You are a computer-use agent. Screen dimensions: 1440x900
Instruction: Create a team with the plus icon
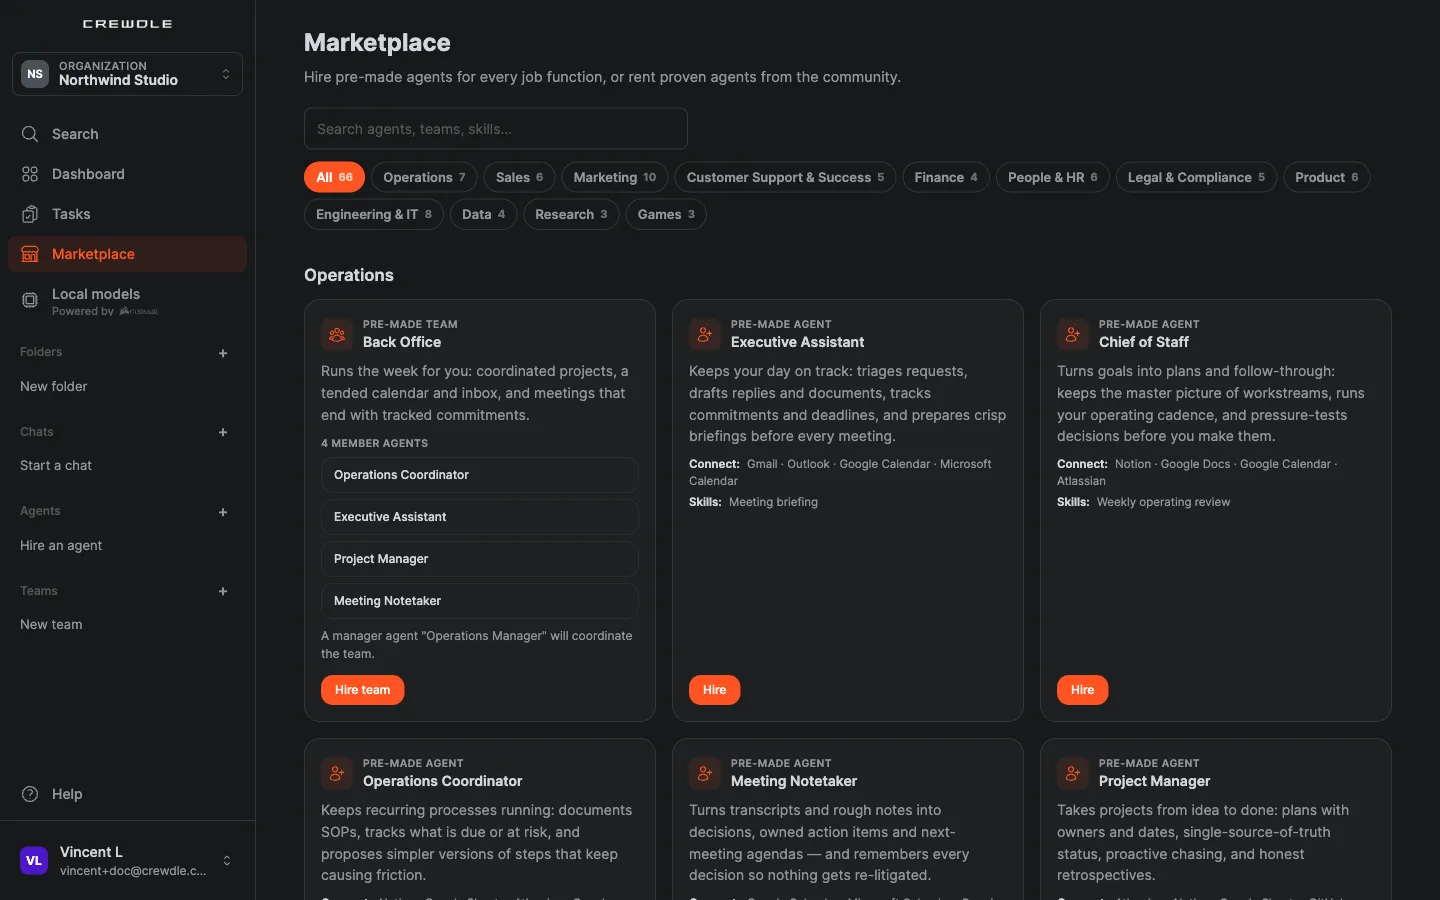coord(223,591)
